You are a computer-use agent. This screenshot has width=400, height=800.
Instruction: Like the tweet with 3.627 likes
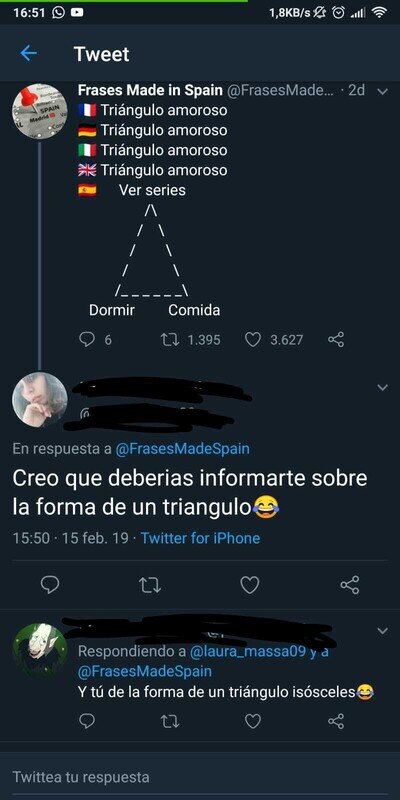click(x=253, y=339)
